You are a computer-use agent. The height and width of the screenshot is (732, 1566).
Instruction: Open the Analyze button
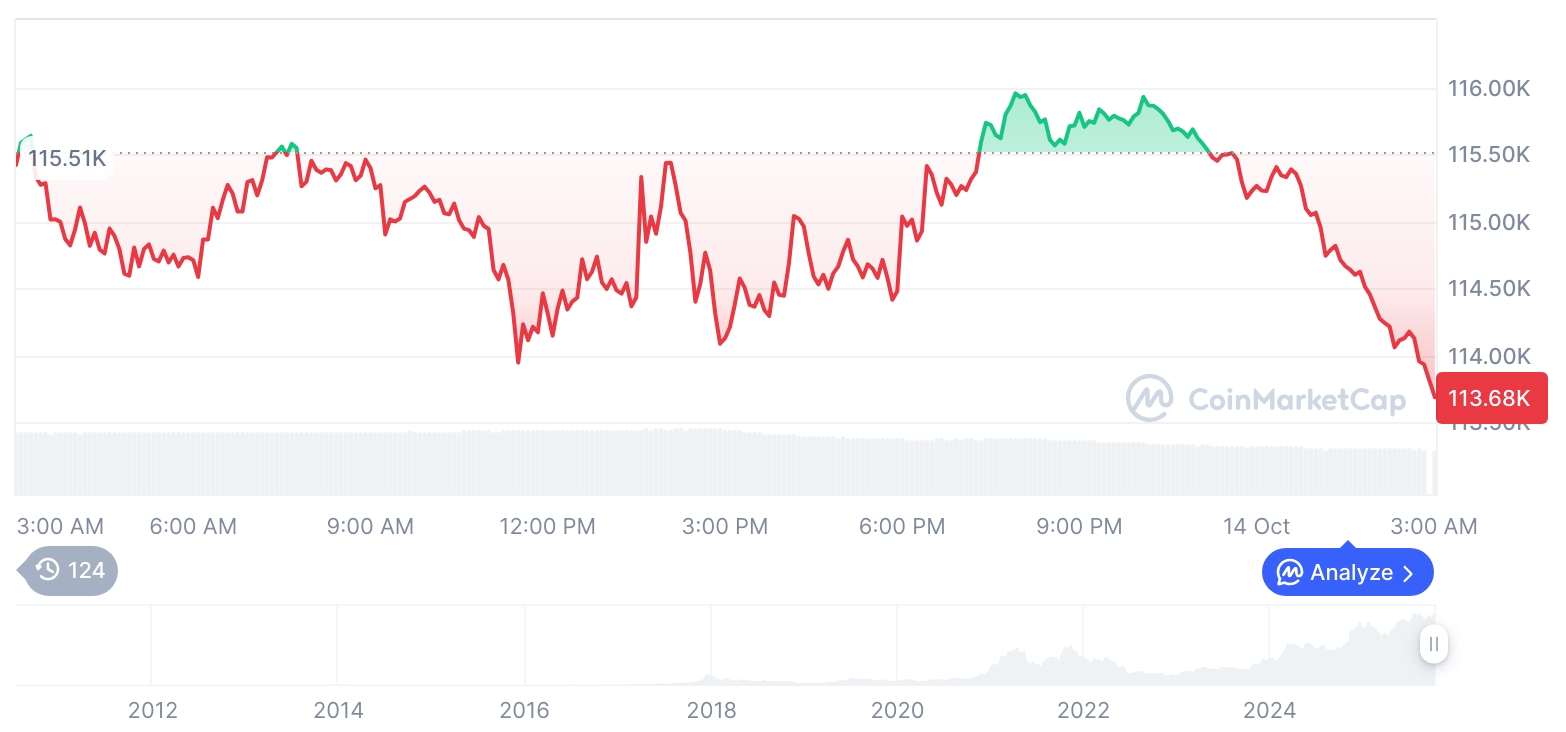coord(1346,573)
